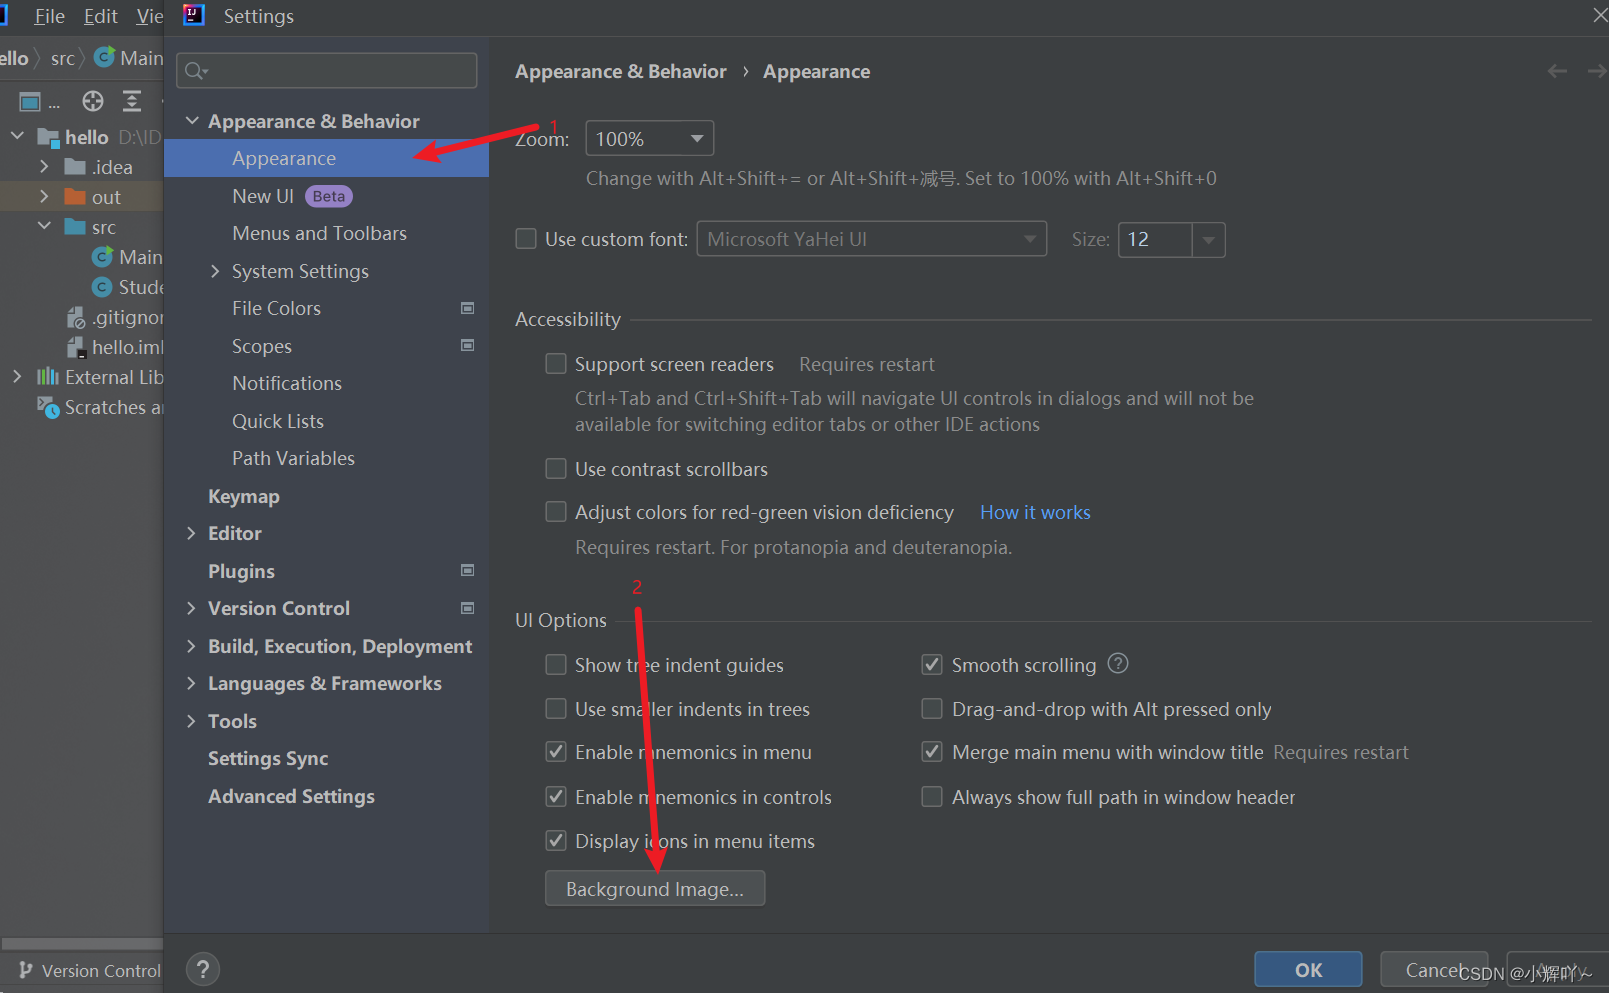Click the Smooth scrolling help icon
This screenshot has height=993, width=1609.
pos(1117,663)
